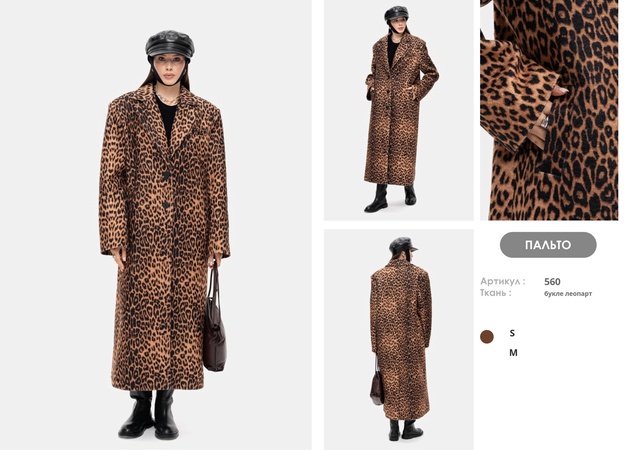This screenshot has width=636, height=450.
Task: Click the букле леопарт fabric text
Action: tap(568, 293)
